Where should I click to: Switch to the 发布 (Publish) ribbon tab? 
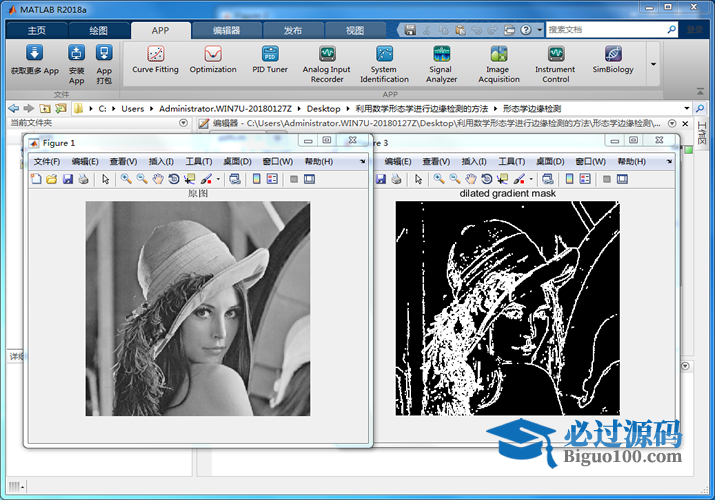(293, 31)
